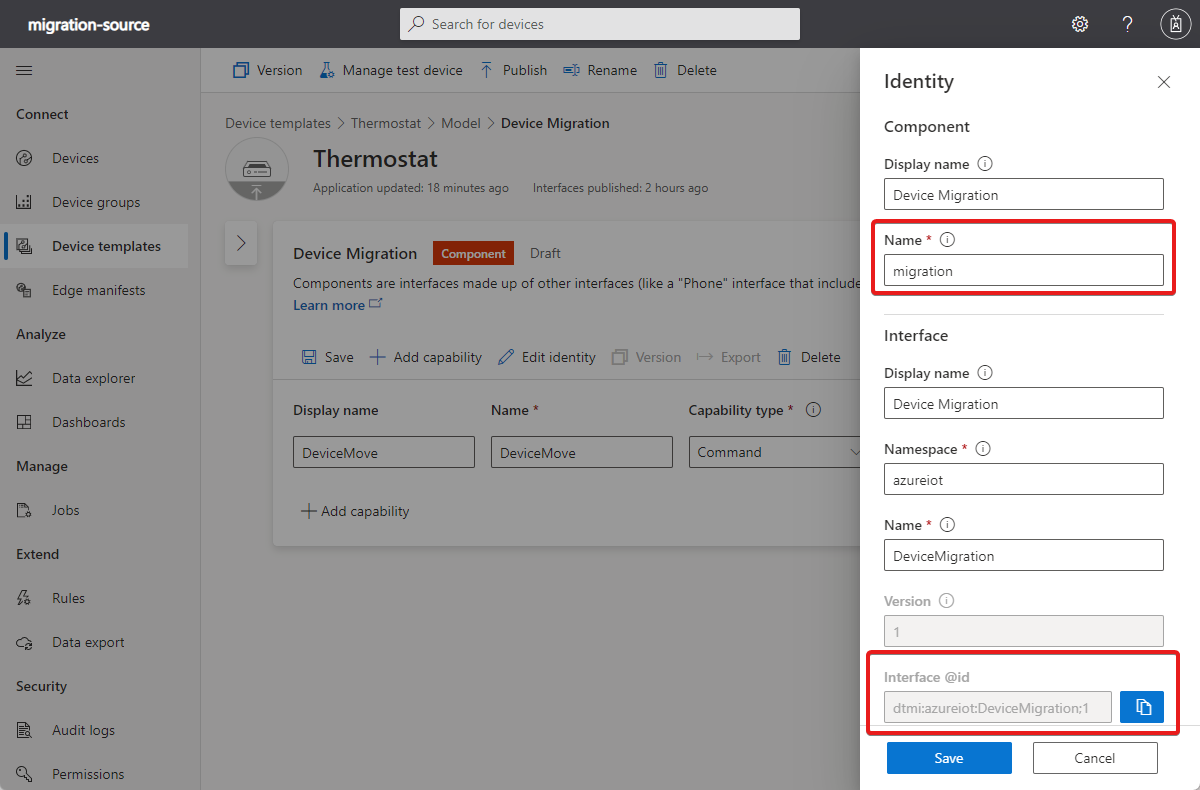Delete the device template from top toolbar
Image resolution: width=1200 pixels, height=790 pixels.
[685, 70]
